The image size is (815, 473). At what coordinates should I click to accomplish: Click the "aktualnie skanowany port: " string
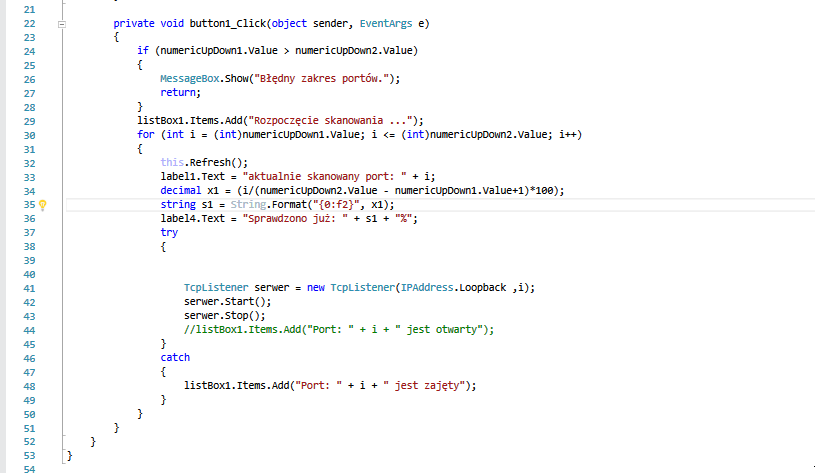[325, 177]
